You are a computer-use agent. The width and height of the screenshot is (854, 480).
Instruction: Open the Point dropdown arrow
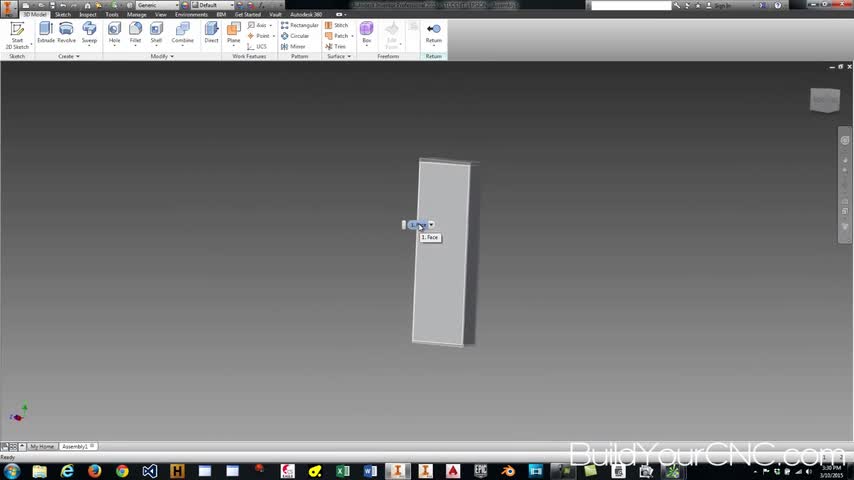tap(274, 36)
